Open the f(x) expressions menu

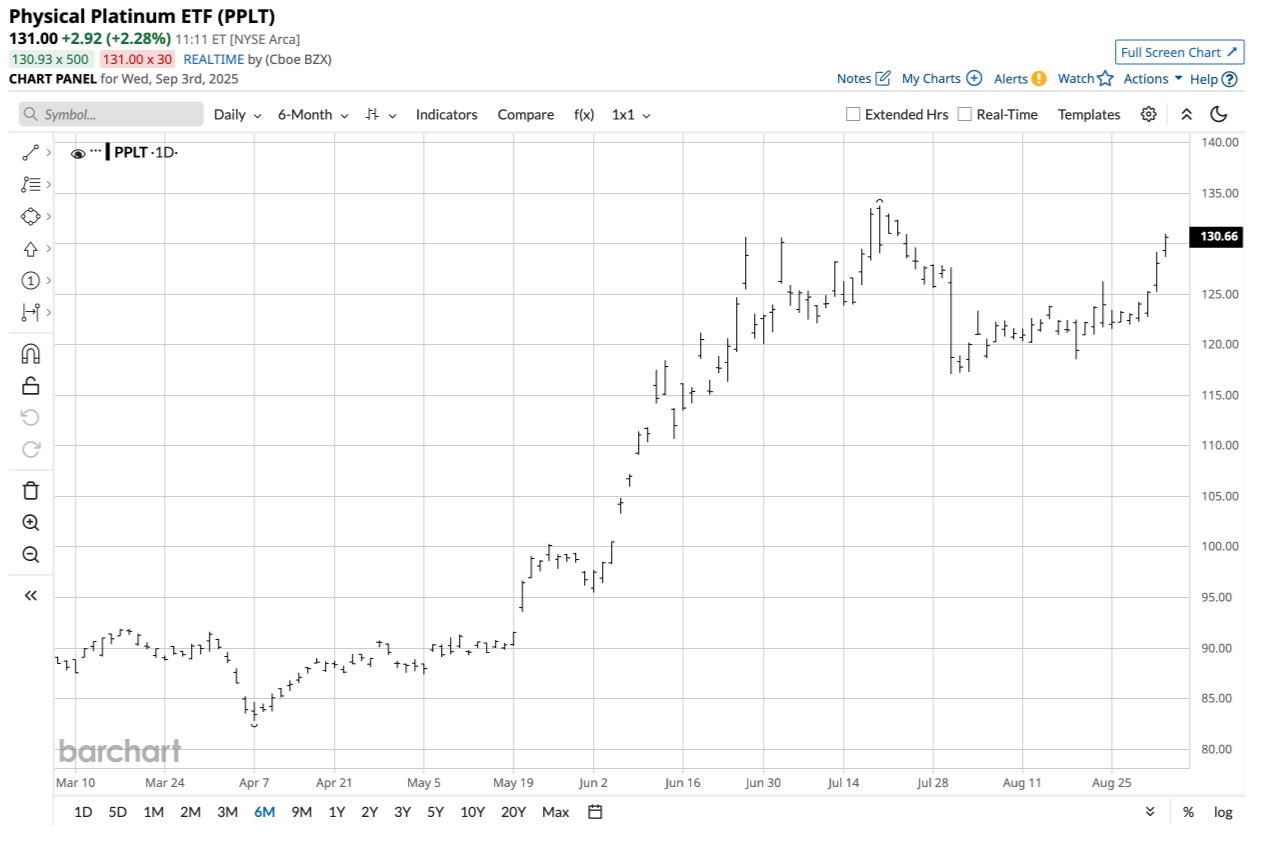(x=584, y=114)
